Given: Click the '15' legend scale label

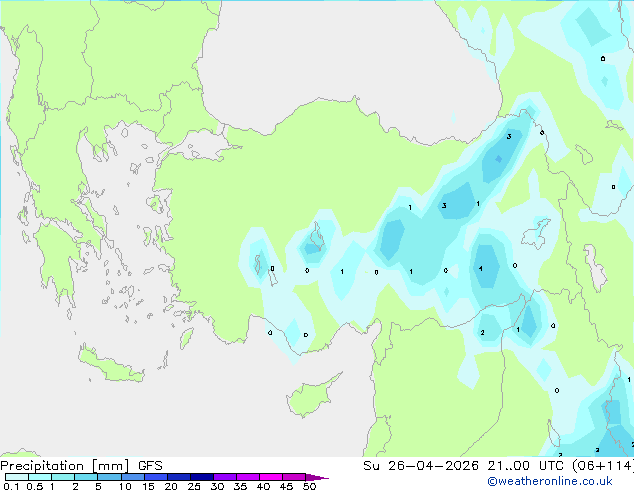Looking at the screenshot, I should (148, 486).
